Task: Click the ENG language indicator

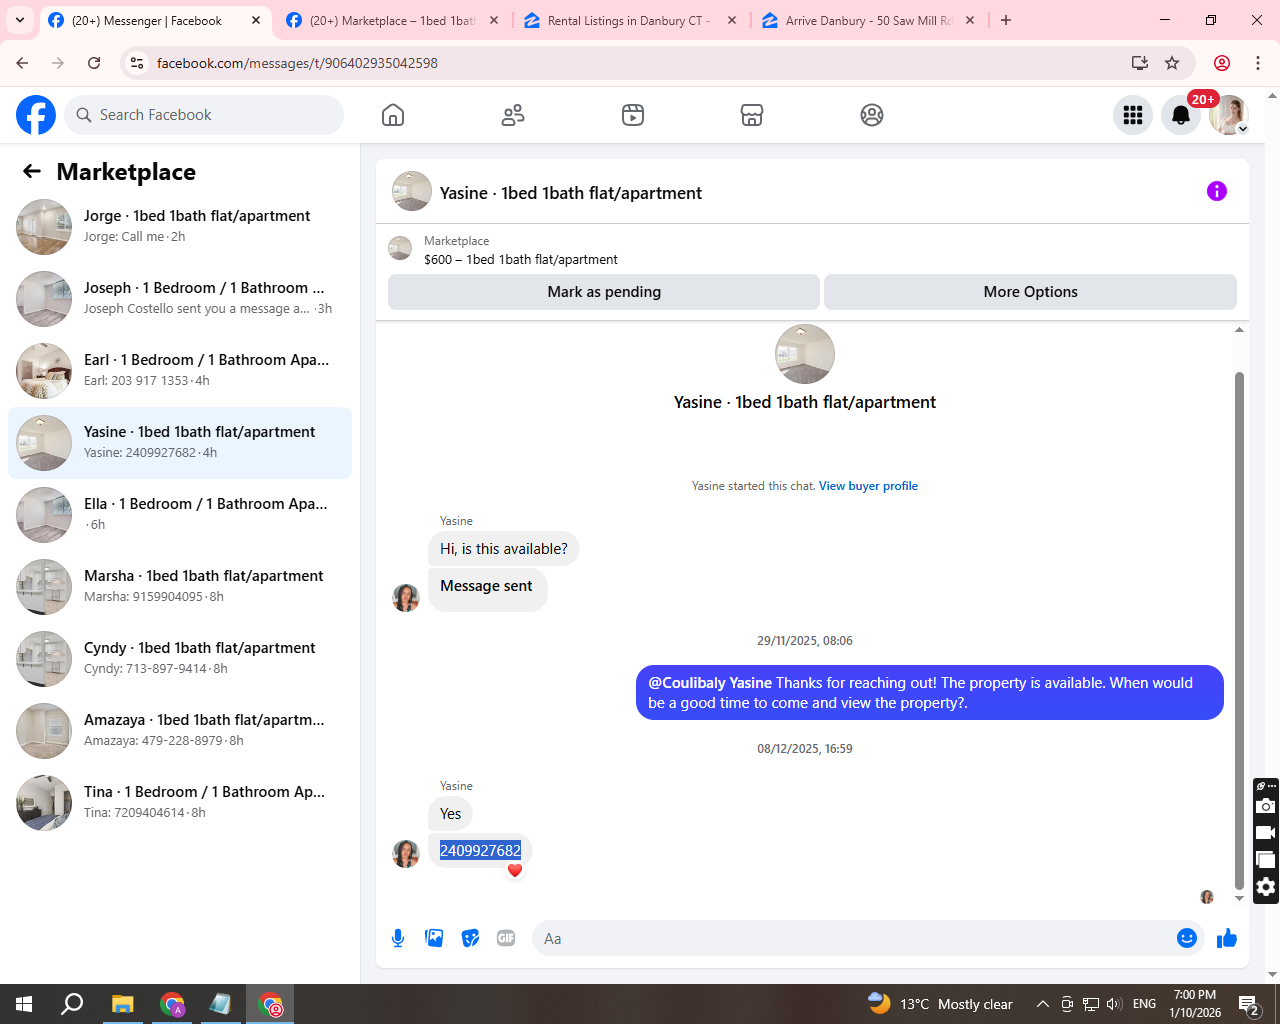Action: 1145,1004
